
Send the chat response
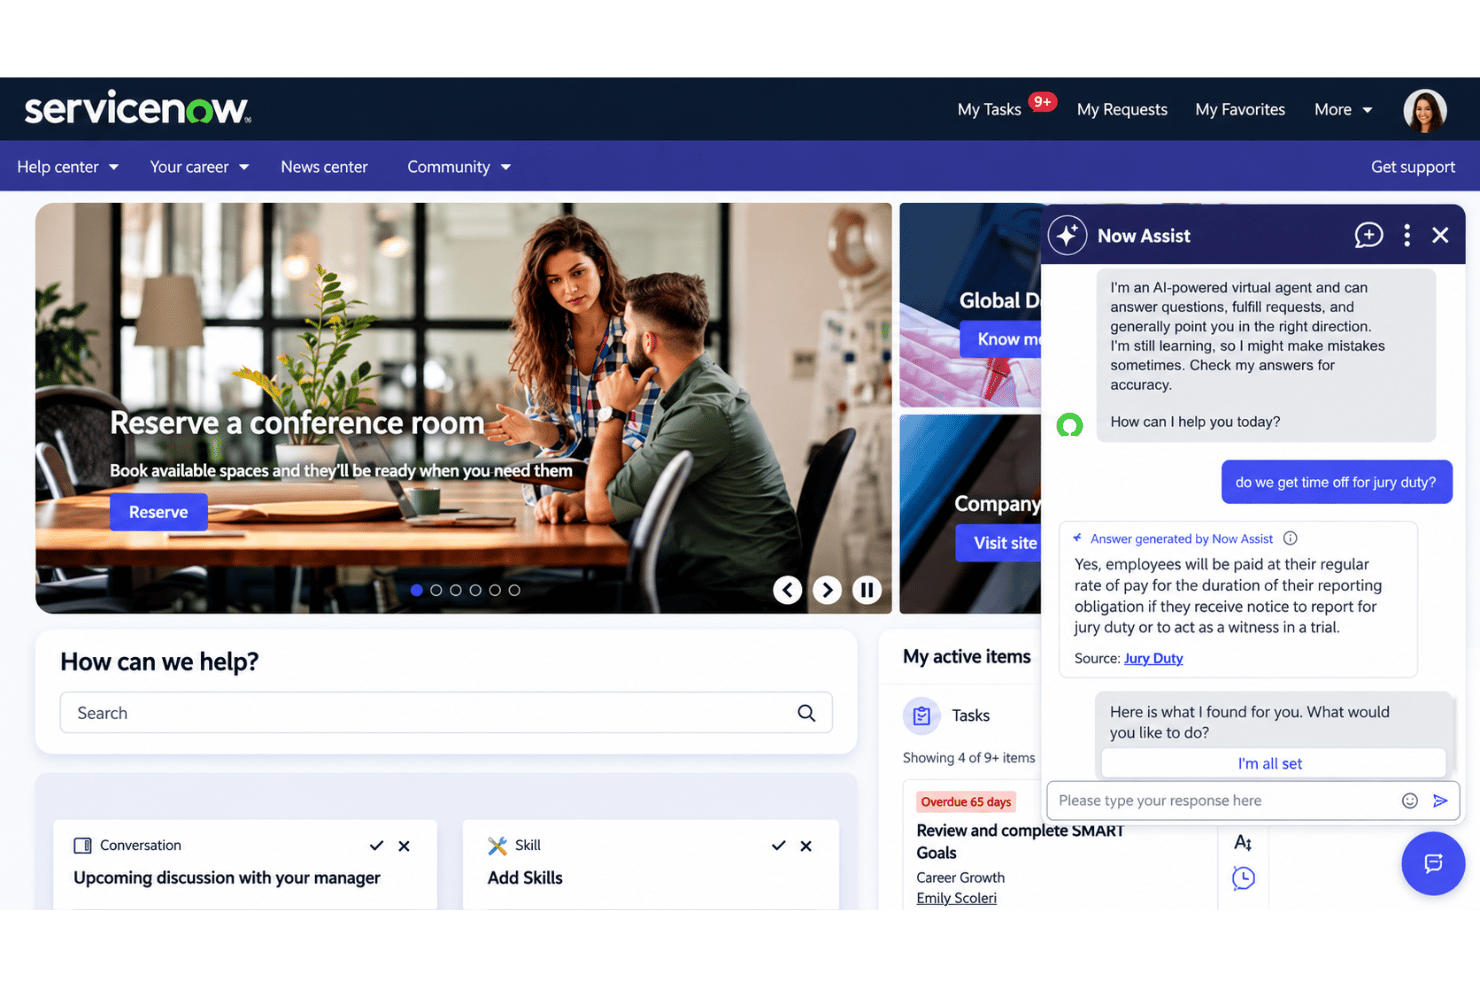pos(1440,800)
